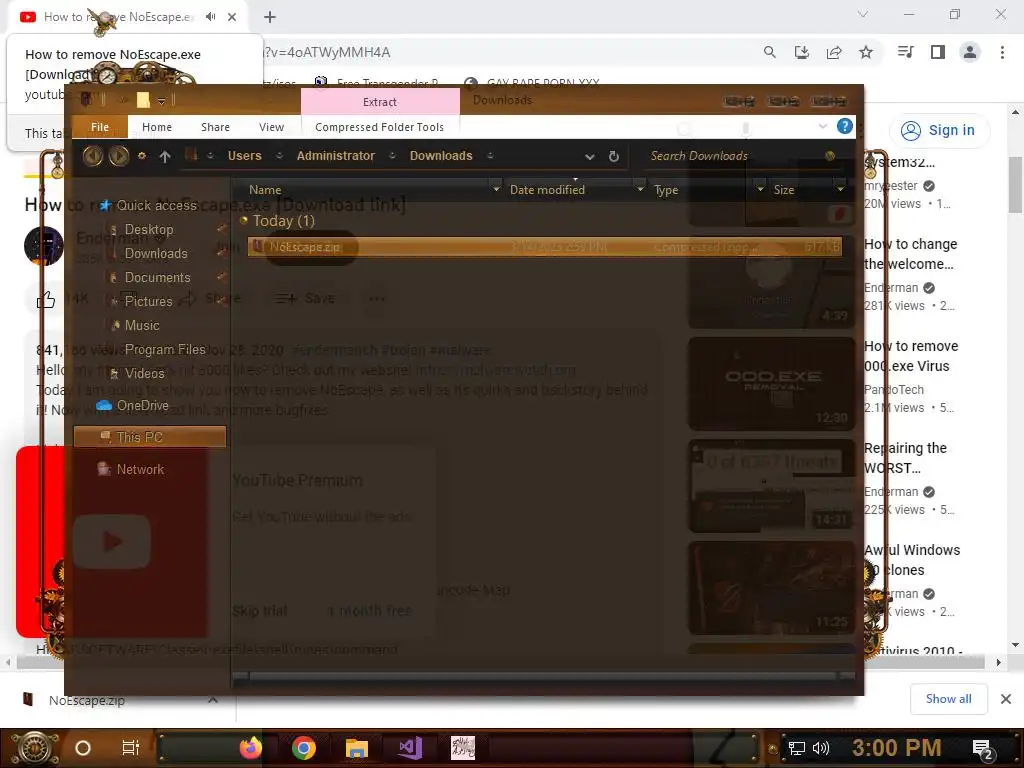
Task: Click the Administrator breadcrumb segment
Action: [x=336, y=155]
